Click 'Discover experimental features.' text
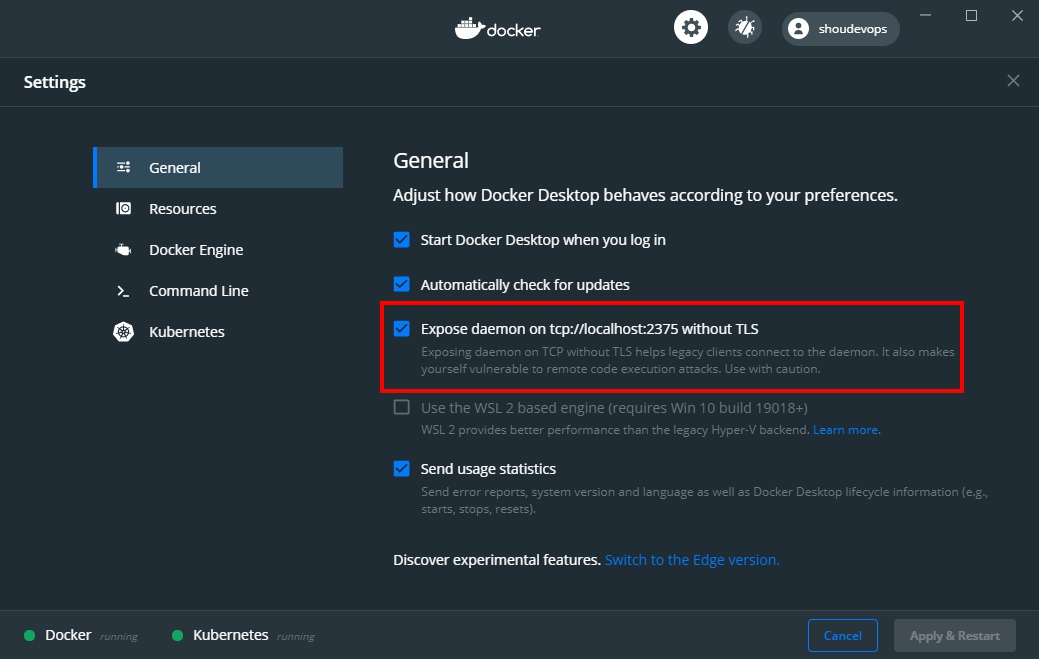This screenshot has height=659, width=1039. pos(497,560)
